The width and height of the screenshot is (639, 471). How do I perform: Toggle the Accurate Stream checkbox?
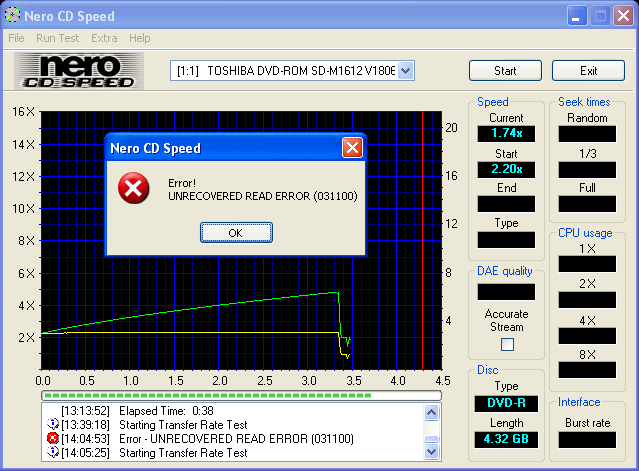click(x=507, y=344)
